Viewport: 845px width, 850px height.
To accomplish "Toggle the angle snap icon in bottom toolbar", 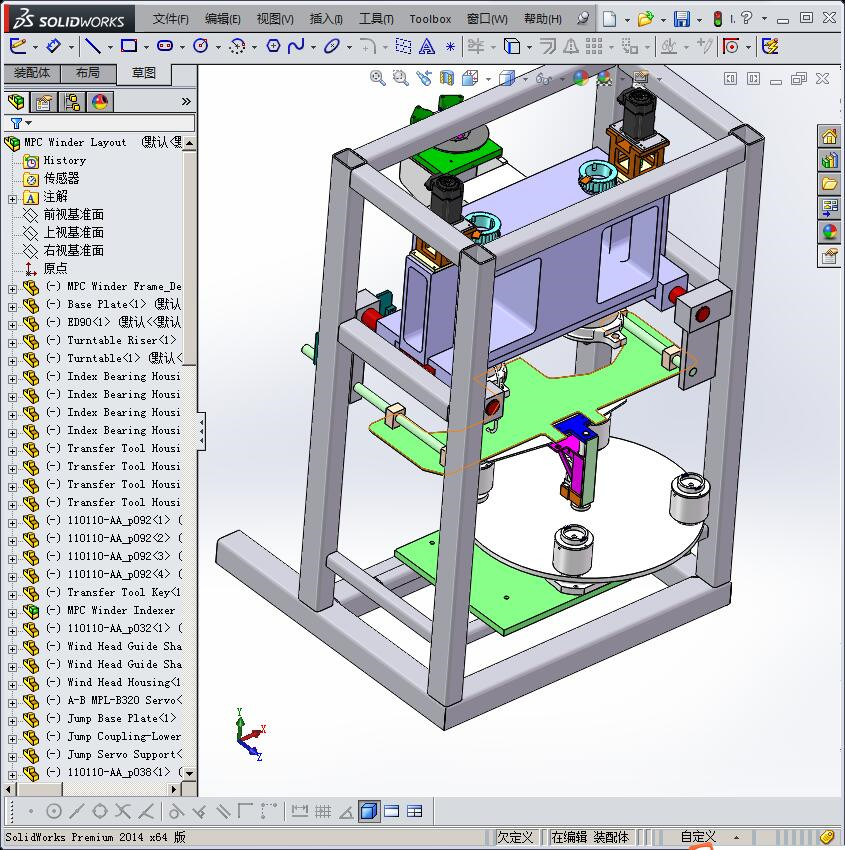I will pyautogui.click(x=346, y=812).
